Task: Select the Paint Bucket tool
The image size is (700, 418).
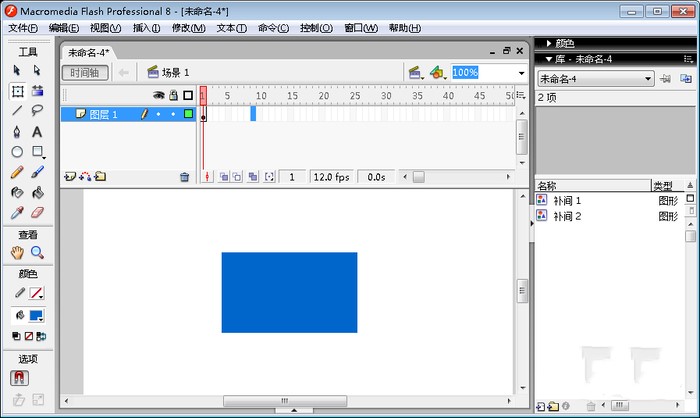Action: [37, 192]
